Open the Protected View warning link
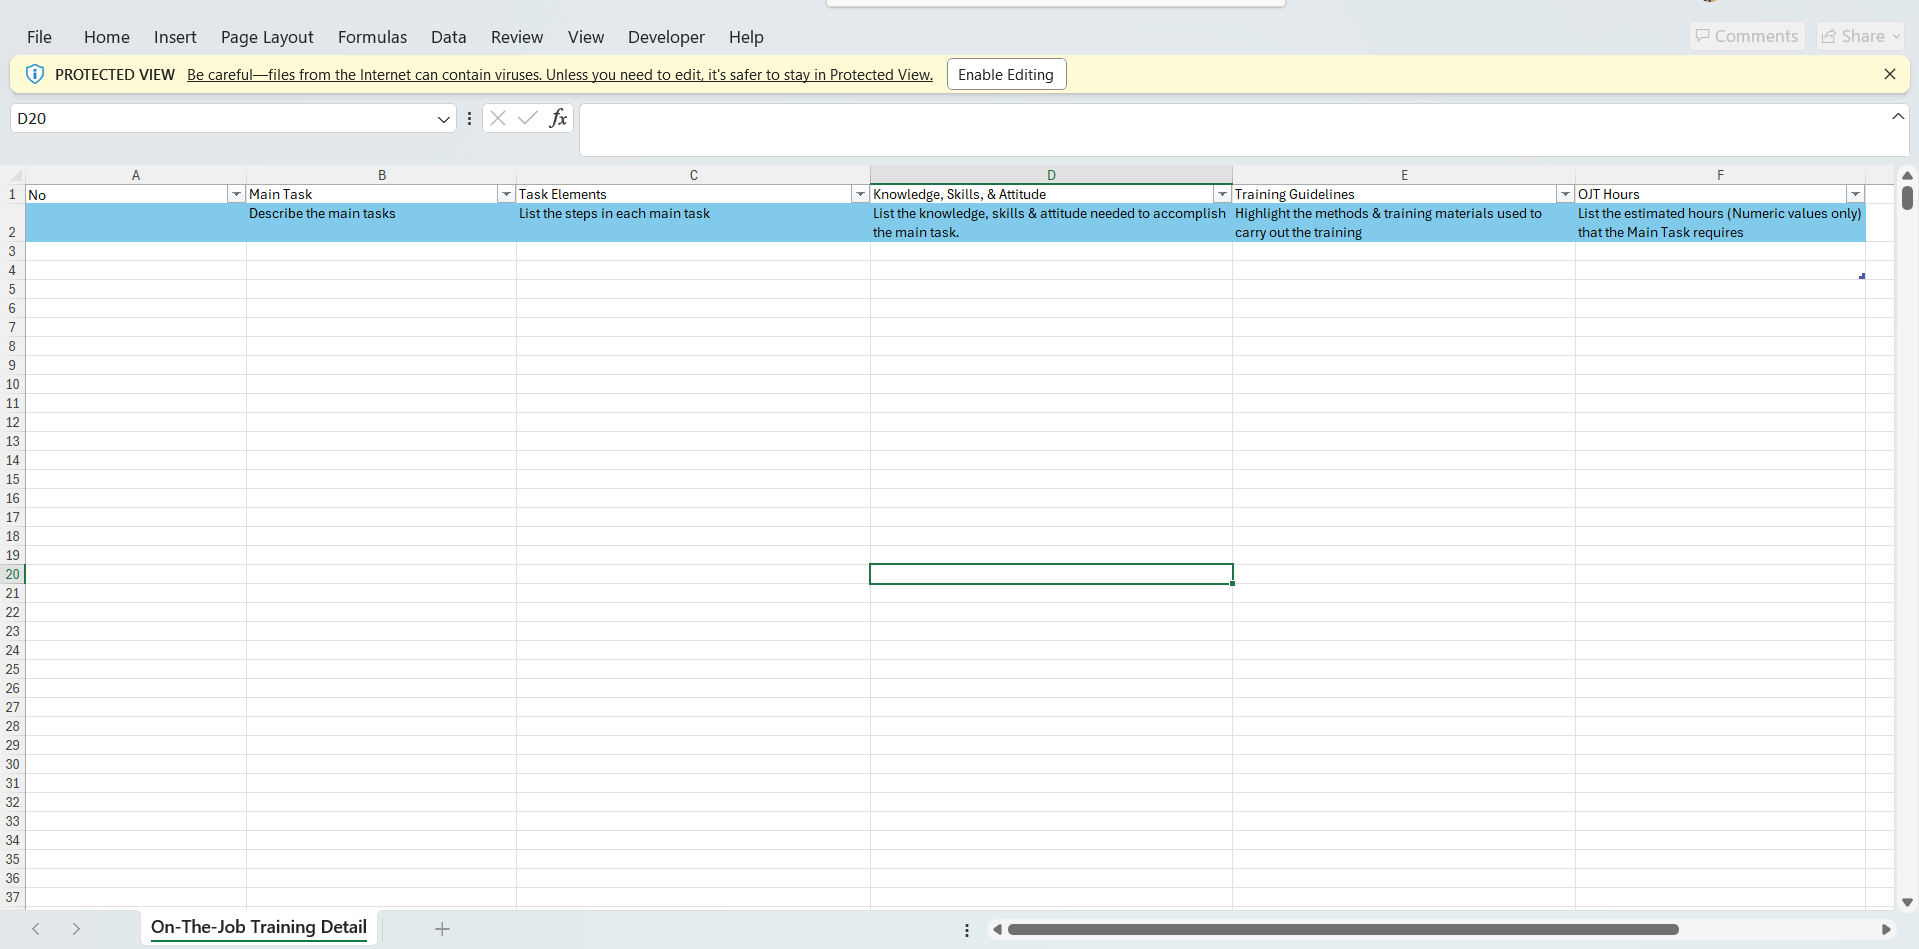 (x=560, y=73)
